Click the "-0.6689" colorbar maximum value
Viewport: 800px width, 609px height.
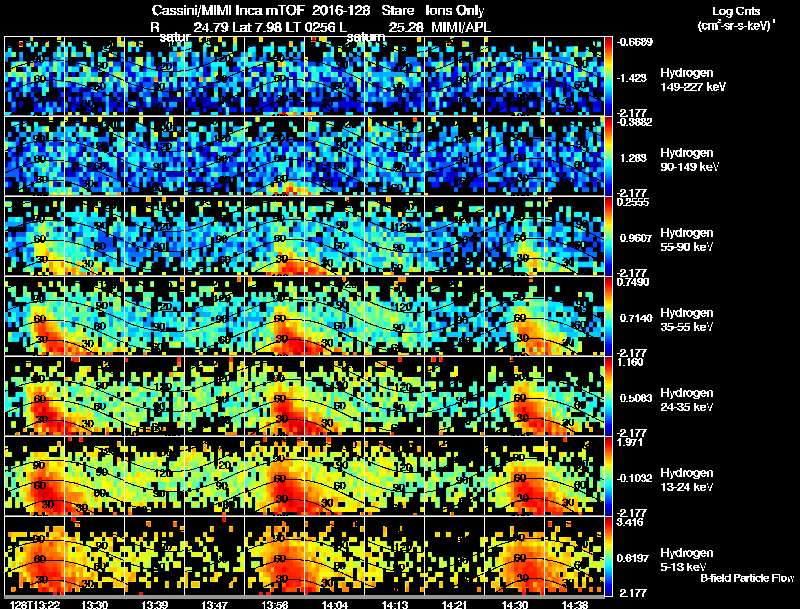(634, 42)
